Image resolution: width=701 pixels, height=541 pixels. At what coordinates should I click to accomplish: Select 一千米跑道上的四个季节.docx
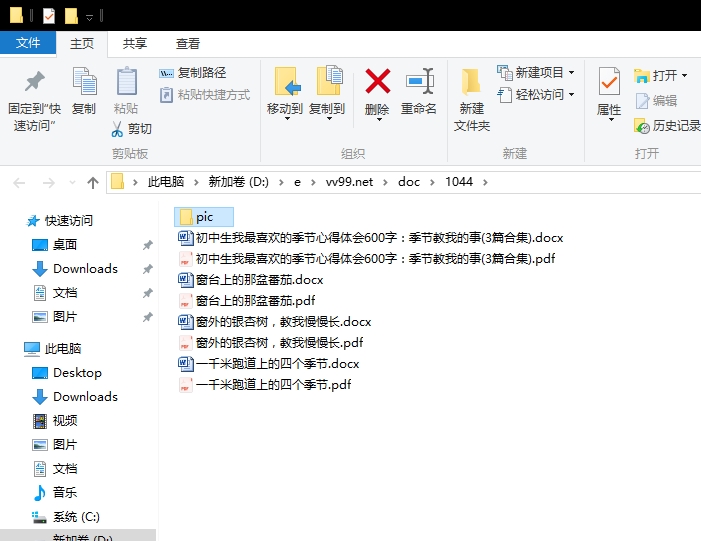tap(268, 363)
